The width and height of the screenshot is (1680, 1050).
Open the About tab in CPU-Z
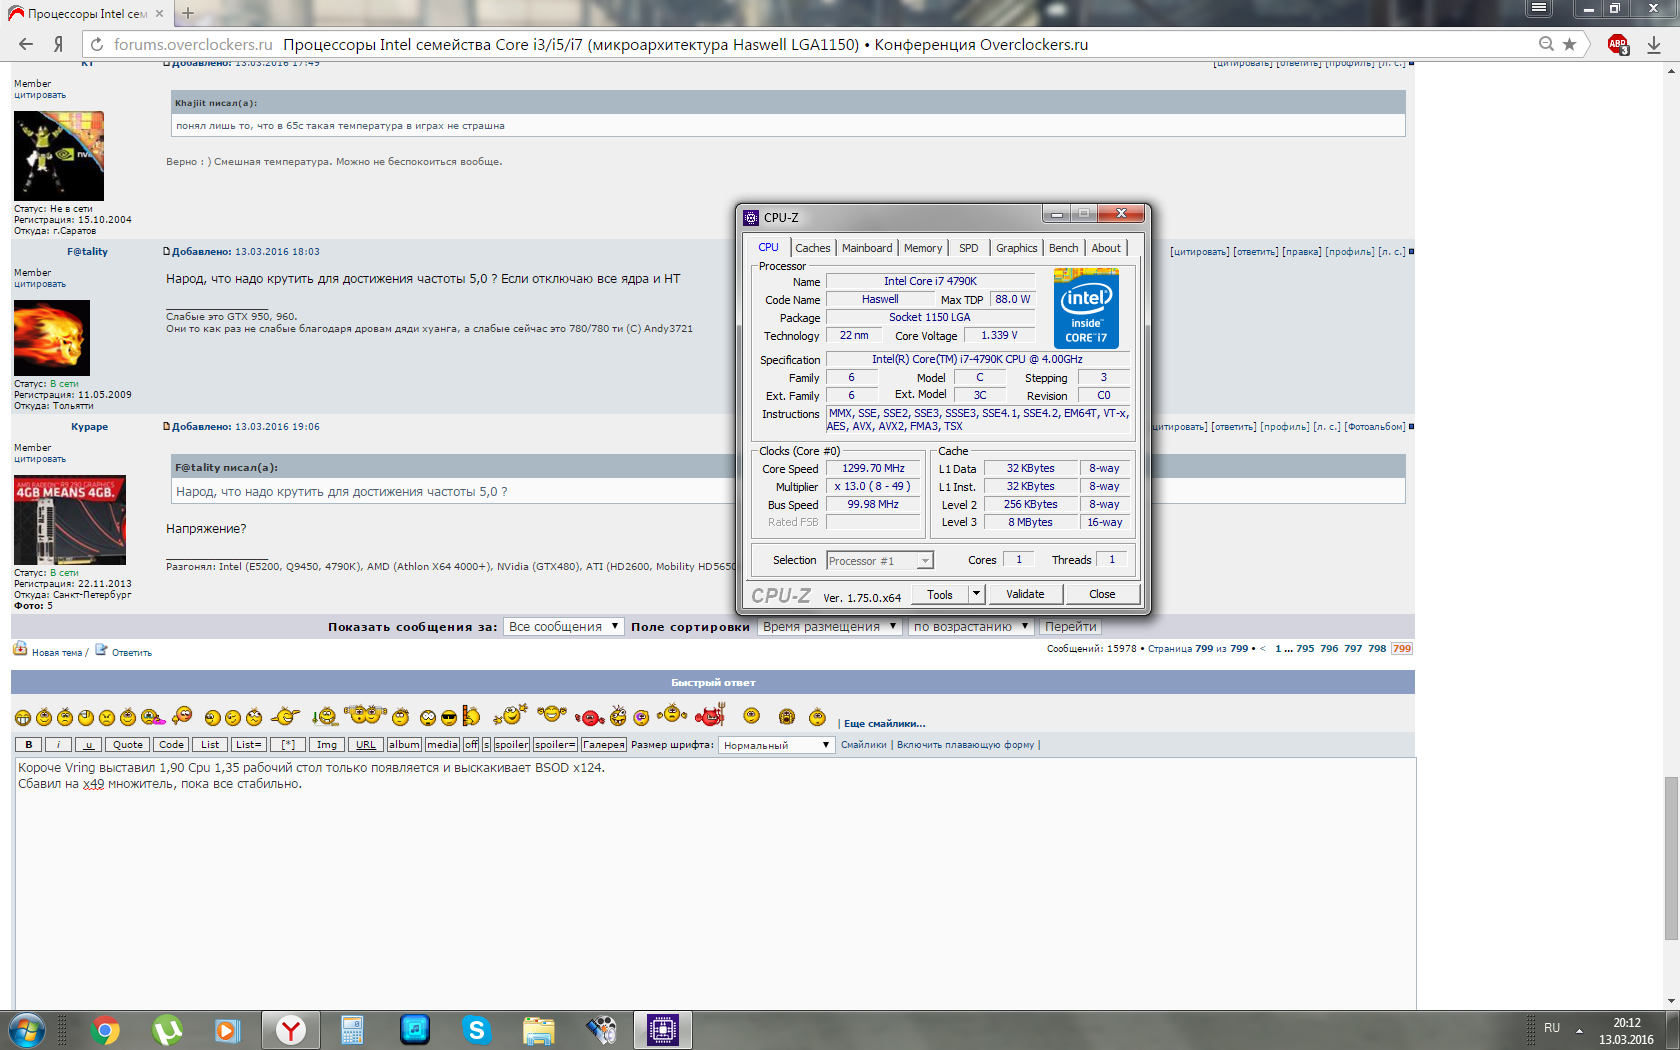tap(1106, 248)
